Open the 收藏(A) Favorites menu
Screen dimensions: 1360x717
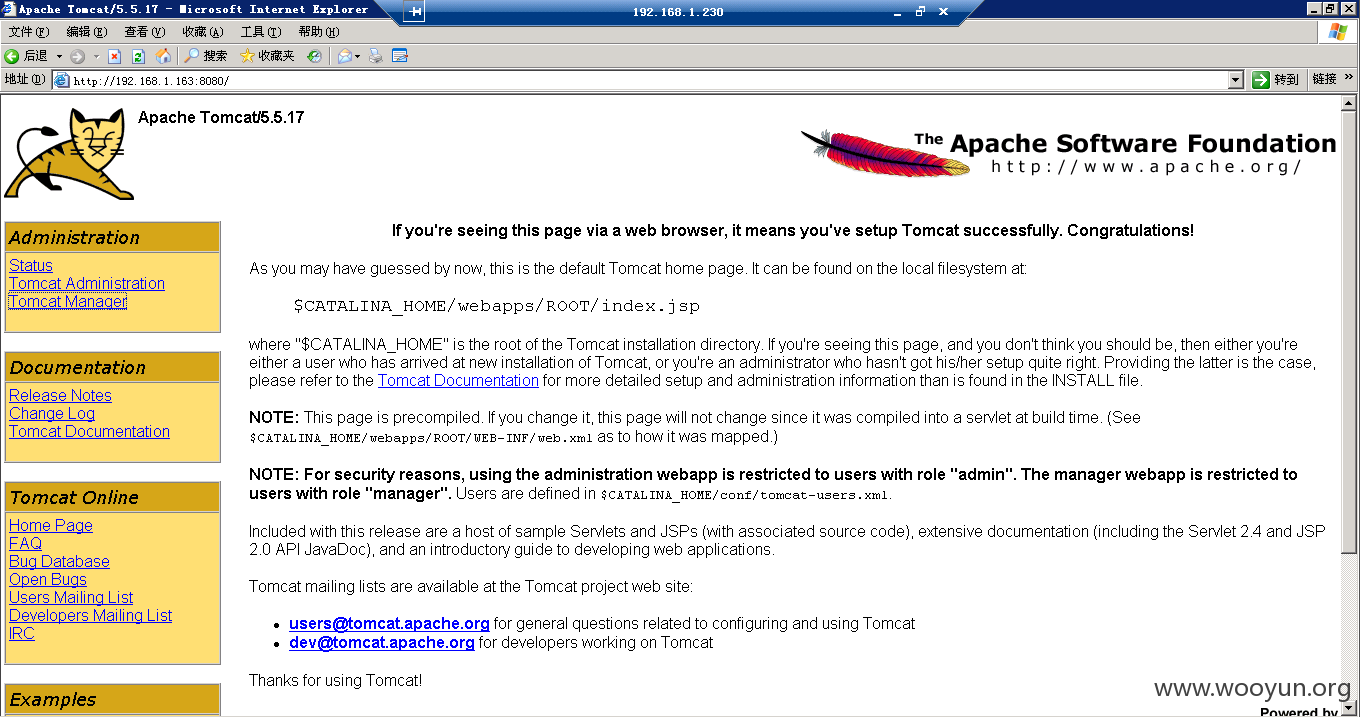[202, 32]
